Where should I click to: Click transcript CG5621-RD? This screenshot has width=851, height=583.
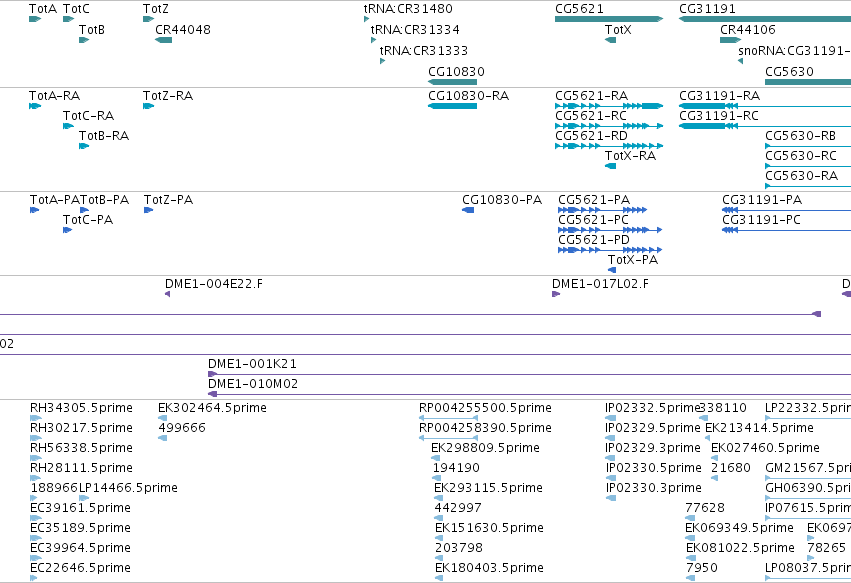point(609,146)
